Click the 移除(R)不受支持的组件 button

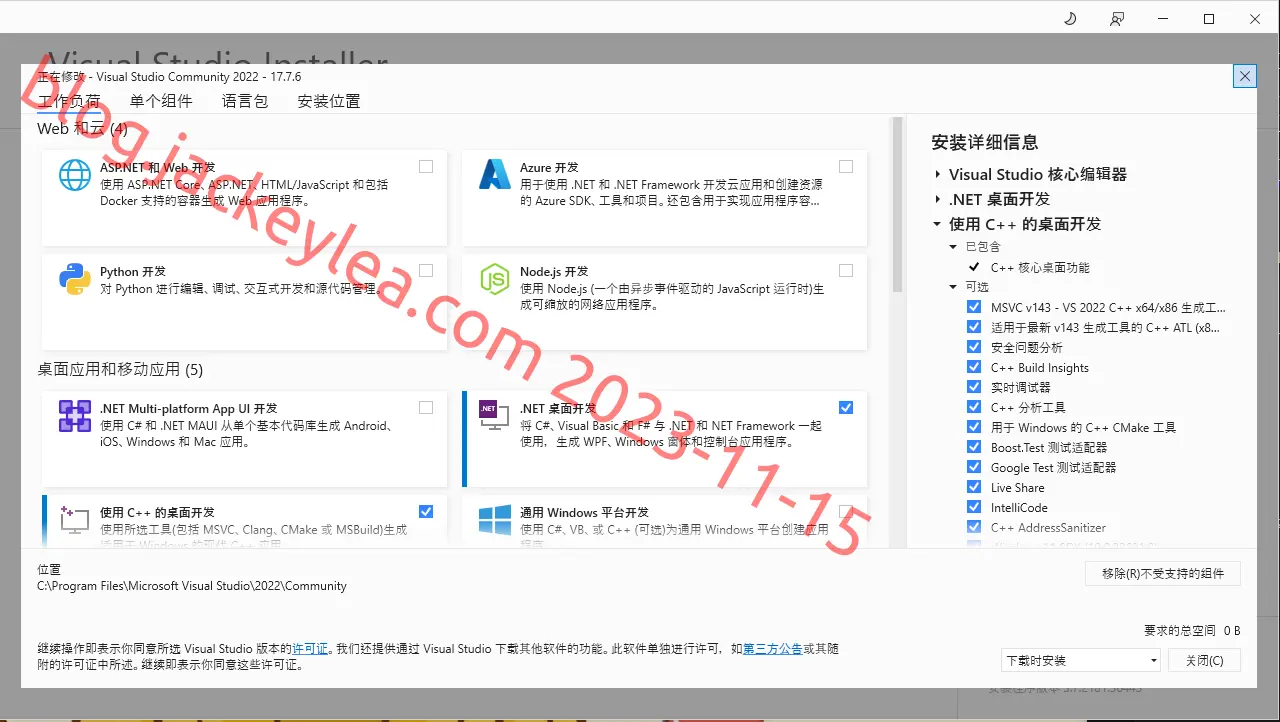[1163, 573]
